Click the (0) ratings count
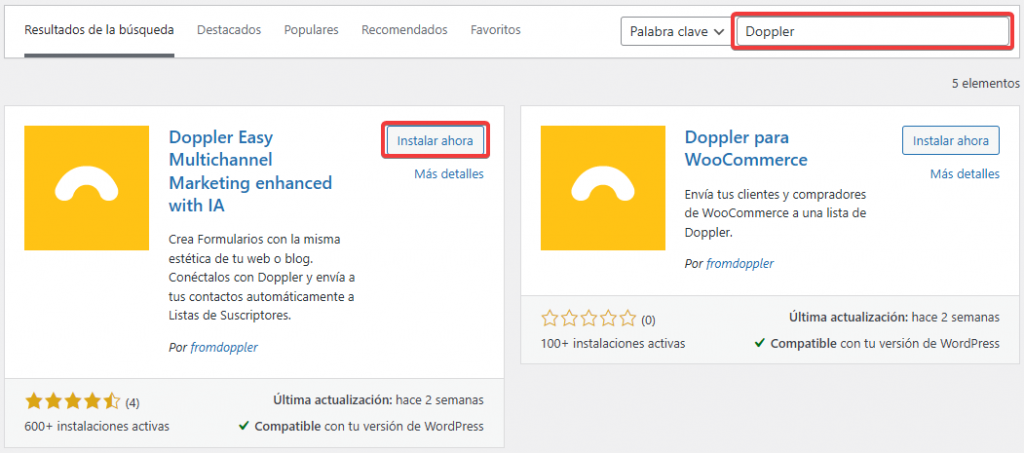1024x453 pixels. 648,320
